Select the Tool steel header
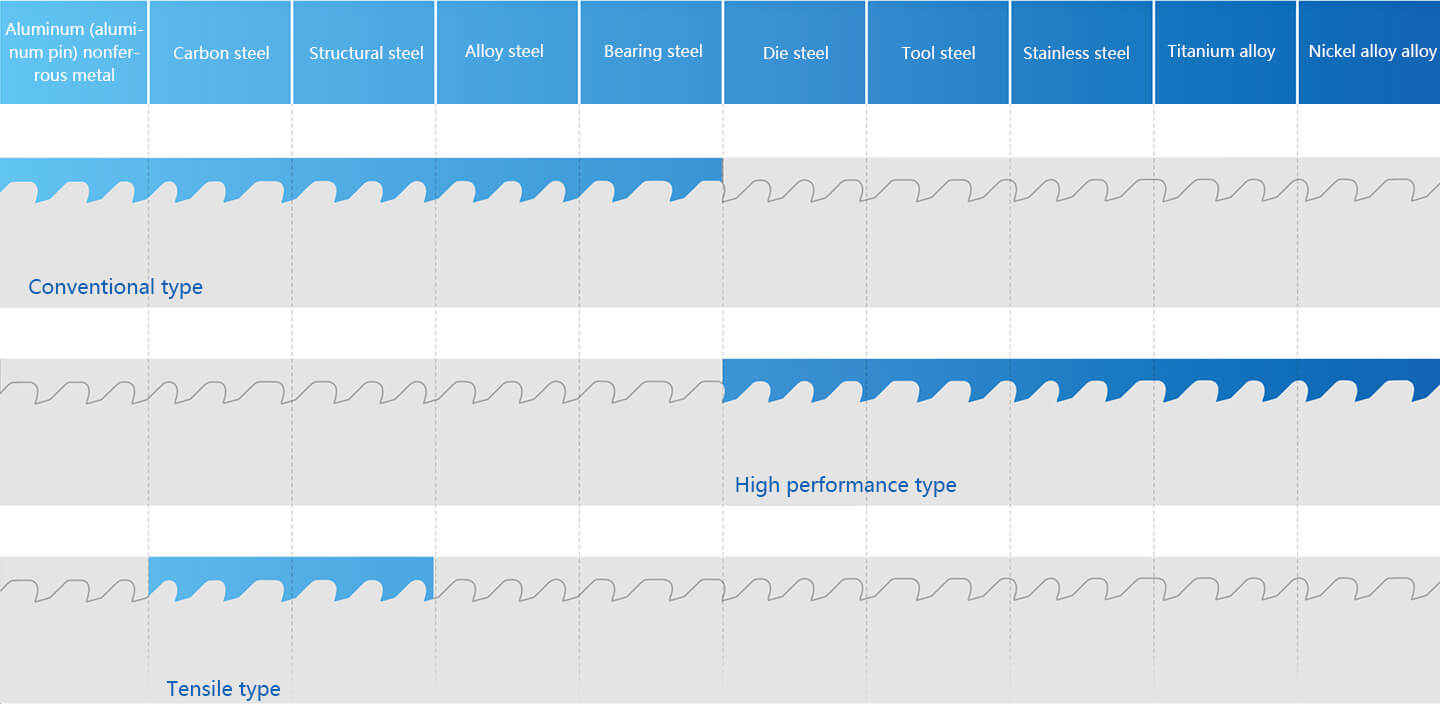Image resolution: width=1440 pixels, height=704 pixels. [x=938, y=52]
